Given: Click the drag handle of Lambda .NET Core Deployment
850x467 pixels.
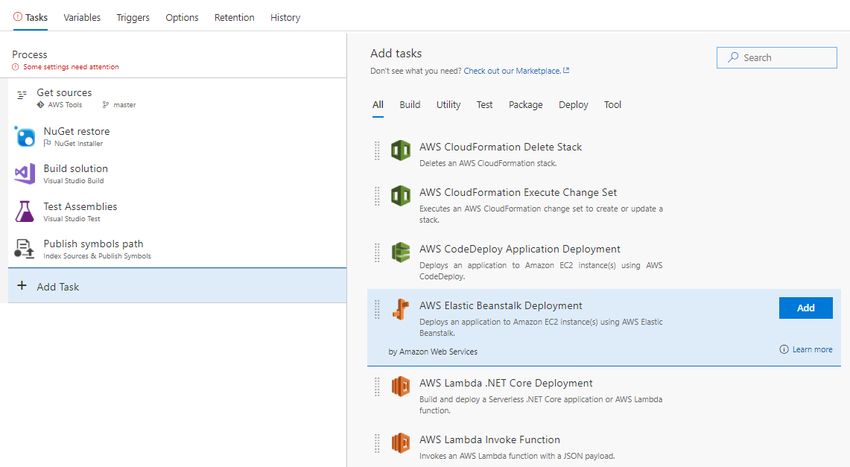Looking at the screenshot, I should 377,387.
